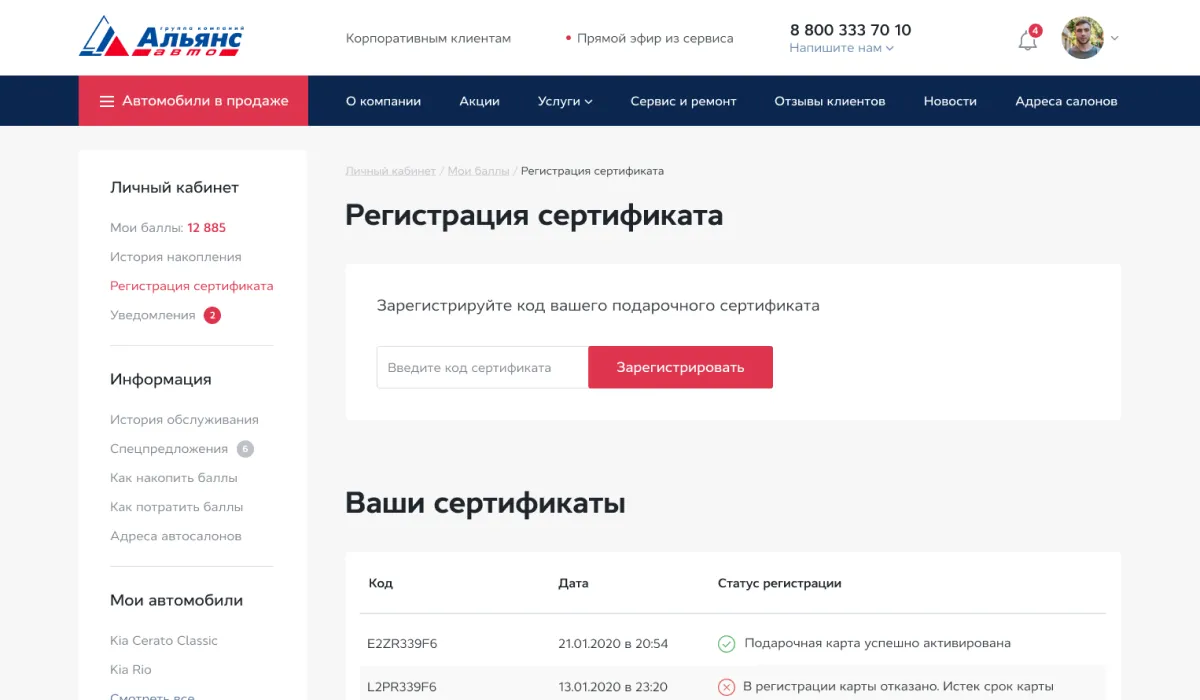Expand the Напишите нам dropdown
The width and height of the screenshot is (1200, 700).
pyautogui.click(x=841, y=48)
